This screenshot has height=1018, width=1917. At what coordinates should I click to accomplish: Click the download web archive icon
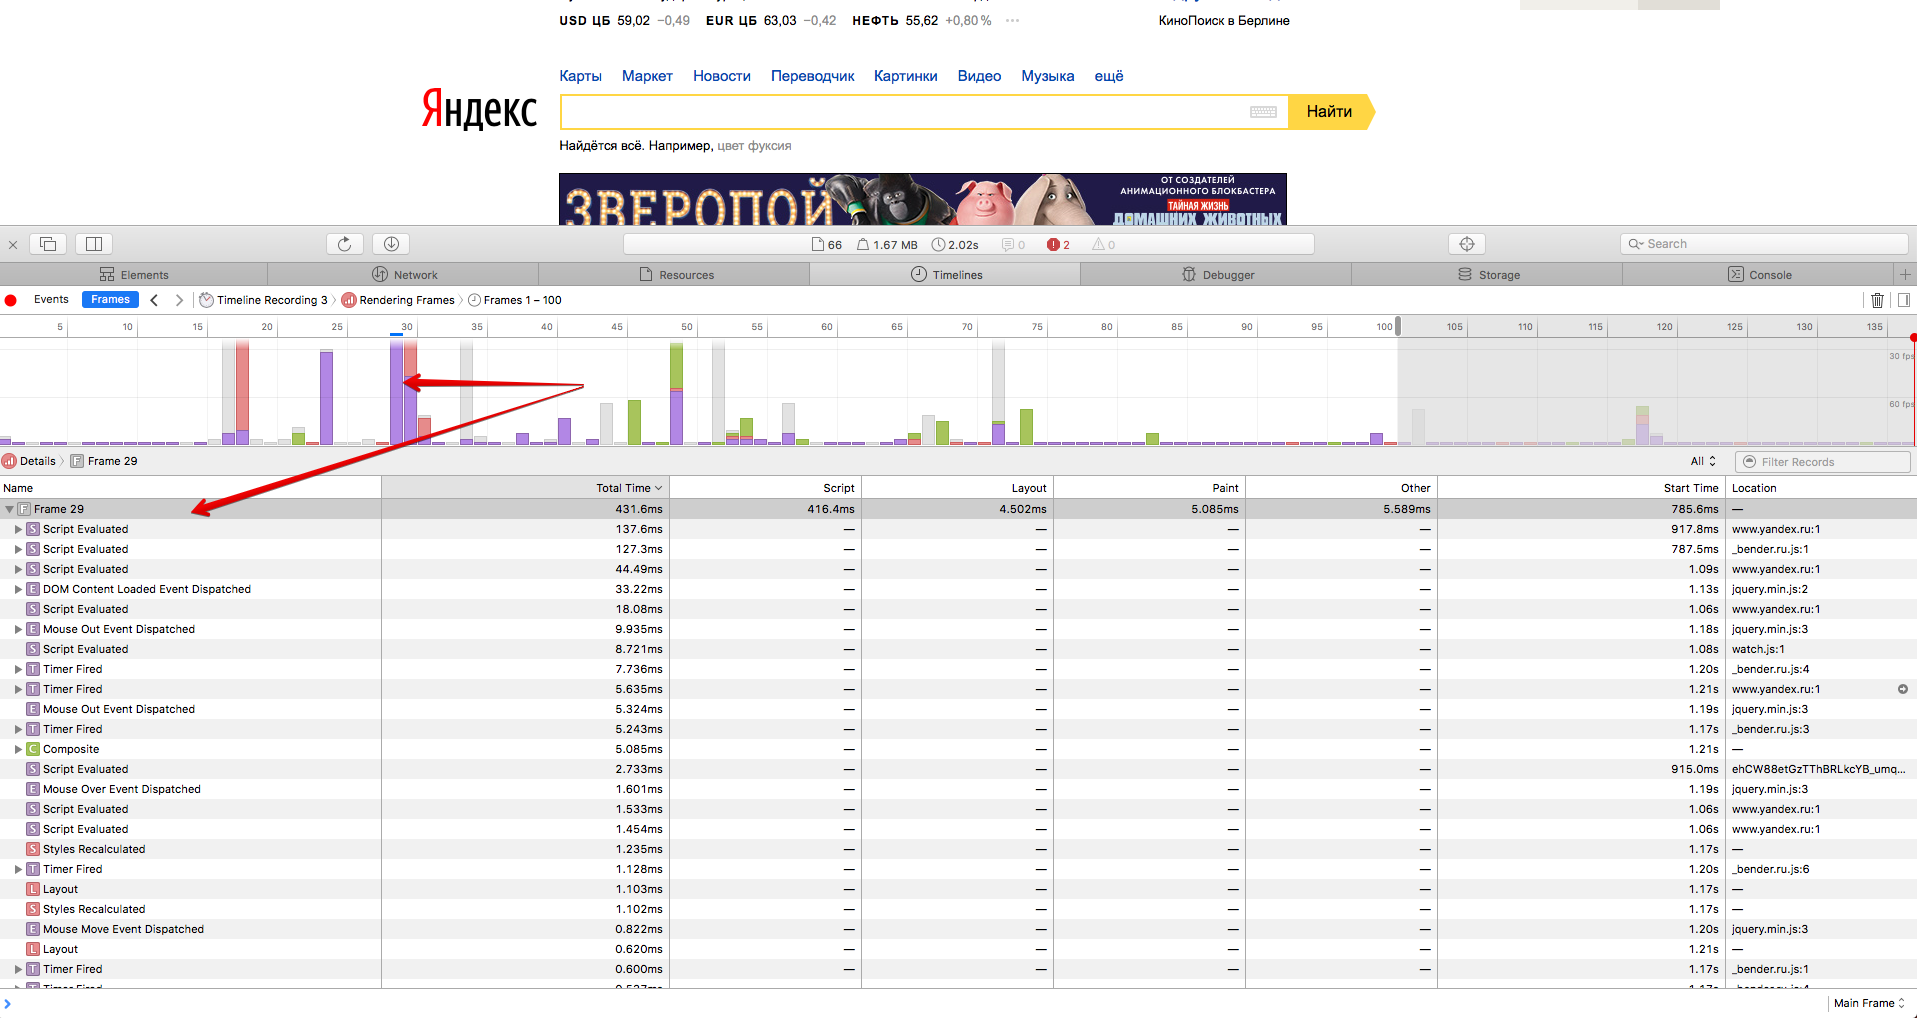click(x=391, y=244)
